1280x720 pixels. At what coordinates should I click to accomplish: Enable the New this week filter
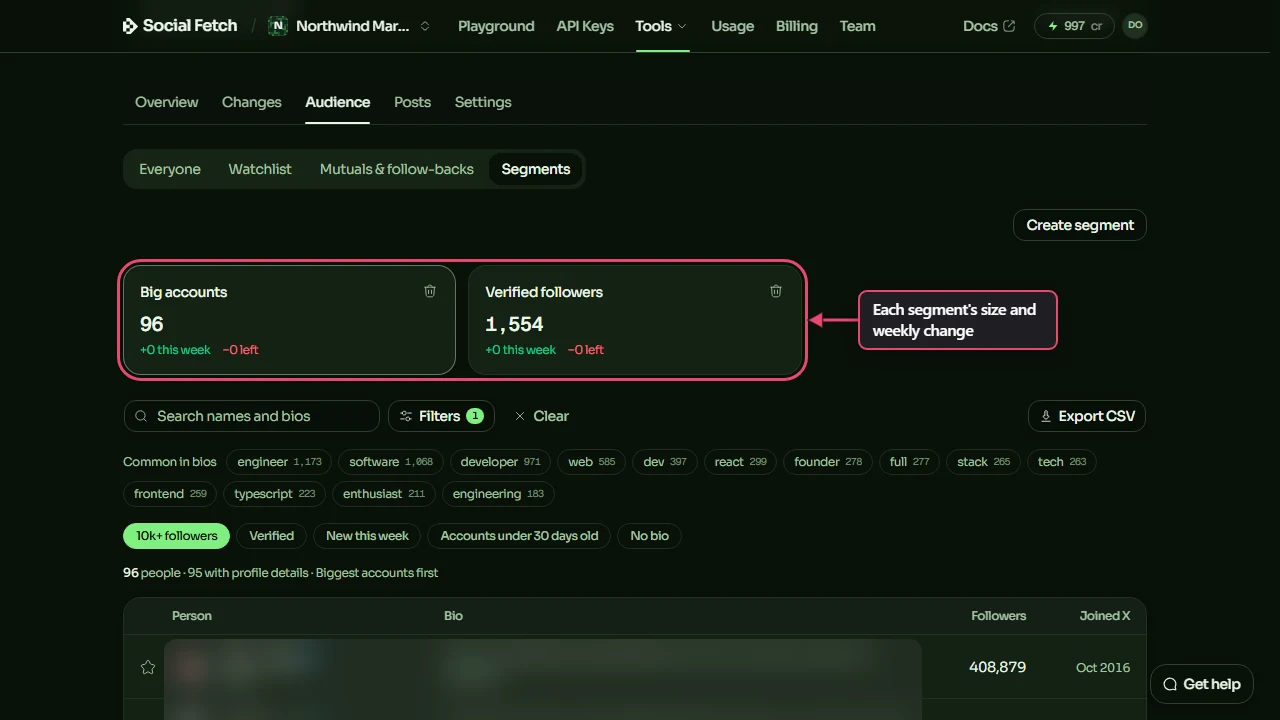[367, 536]
